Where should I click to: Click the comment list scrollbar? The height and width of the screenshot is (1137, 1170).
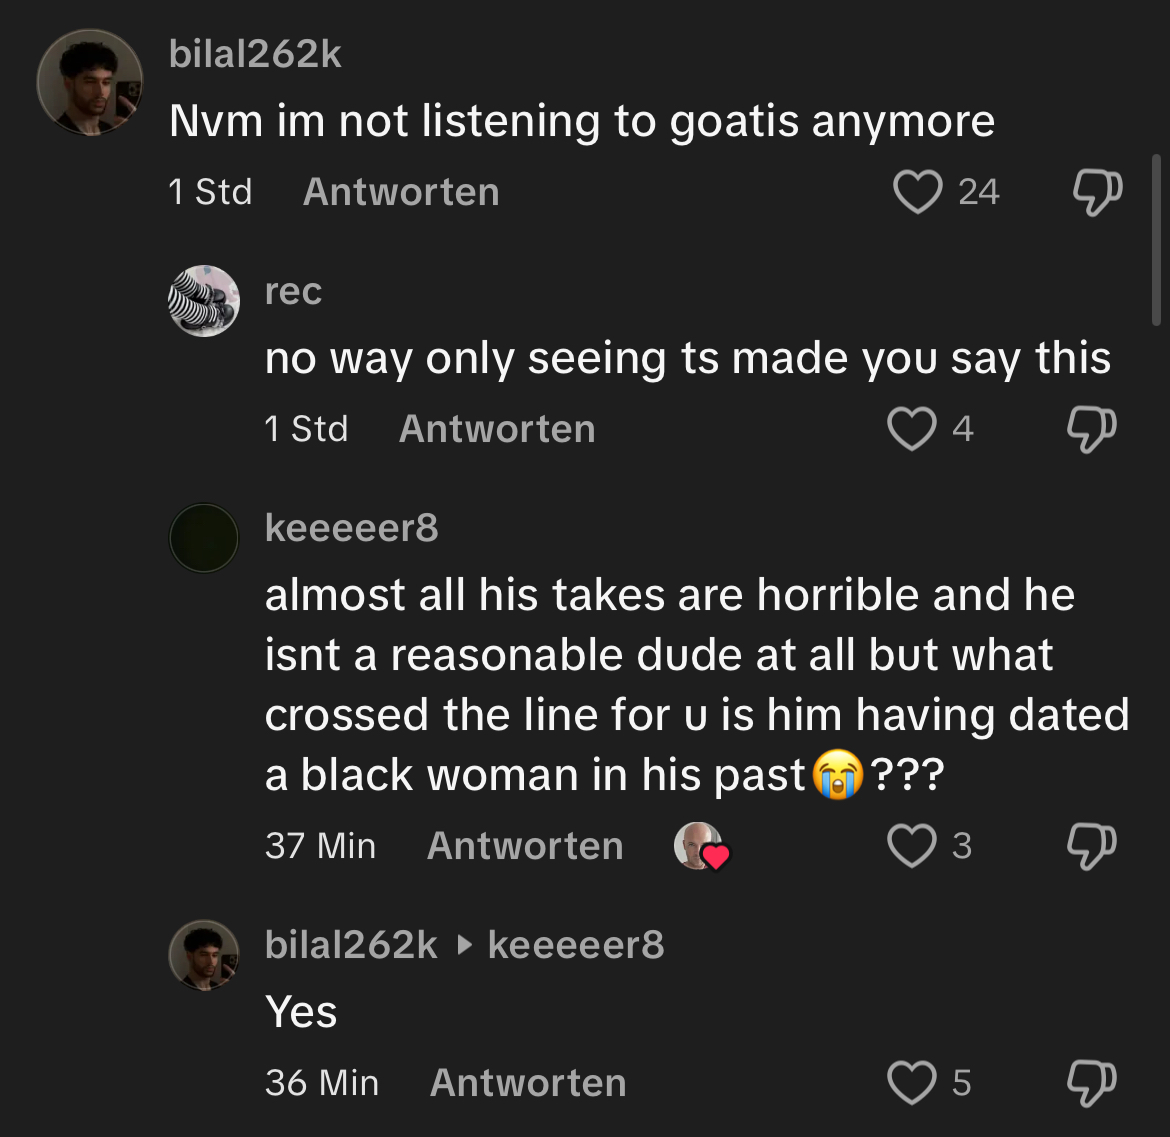tap(1156, 239)
